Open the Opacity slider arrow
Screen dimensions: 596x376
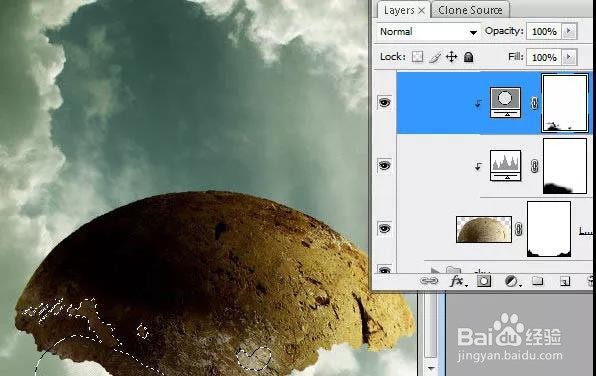coord(569,31)
